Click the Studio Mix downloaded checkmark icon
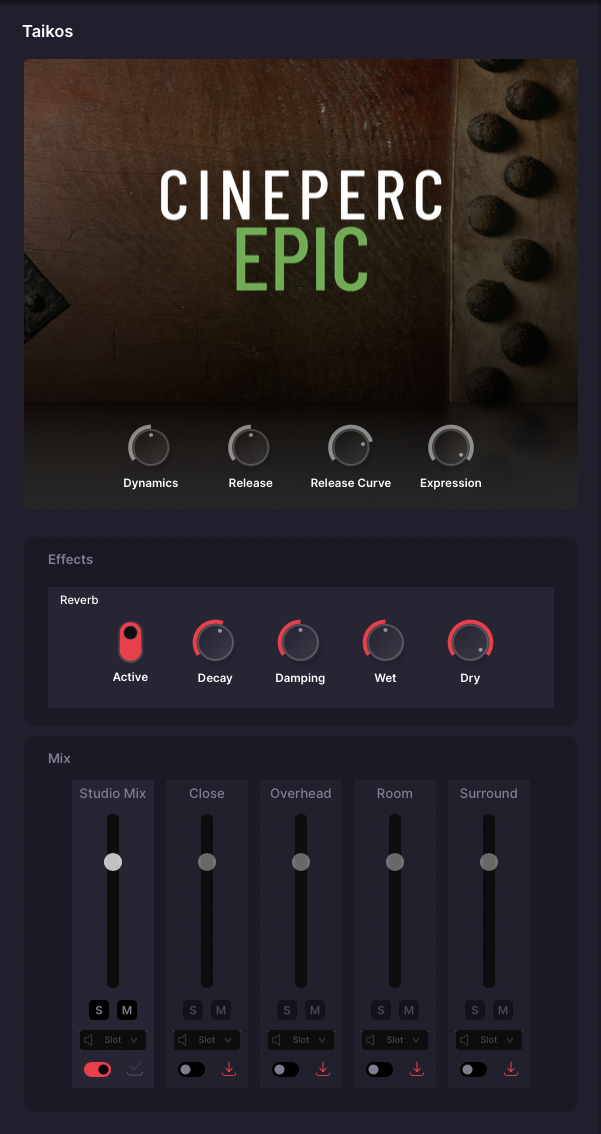This screenshot has width=601, height=1134. [x=135, y=1069]
